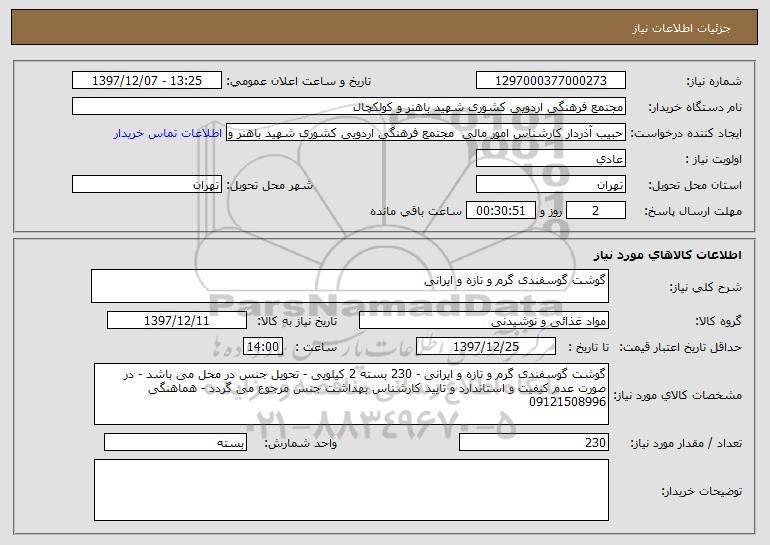Click the گروه کالا label
Viewport: 770px width, 545px height.
tap(718, 322)
